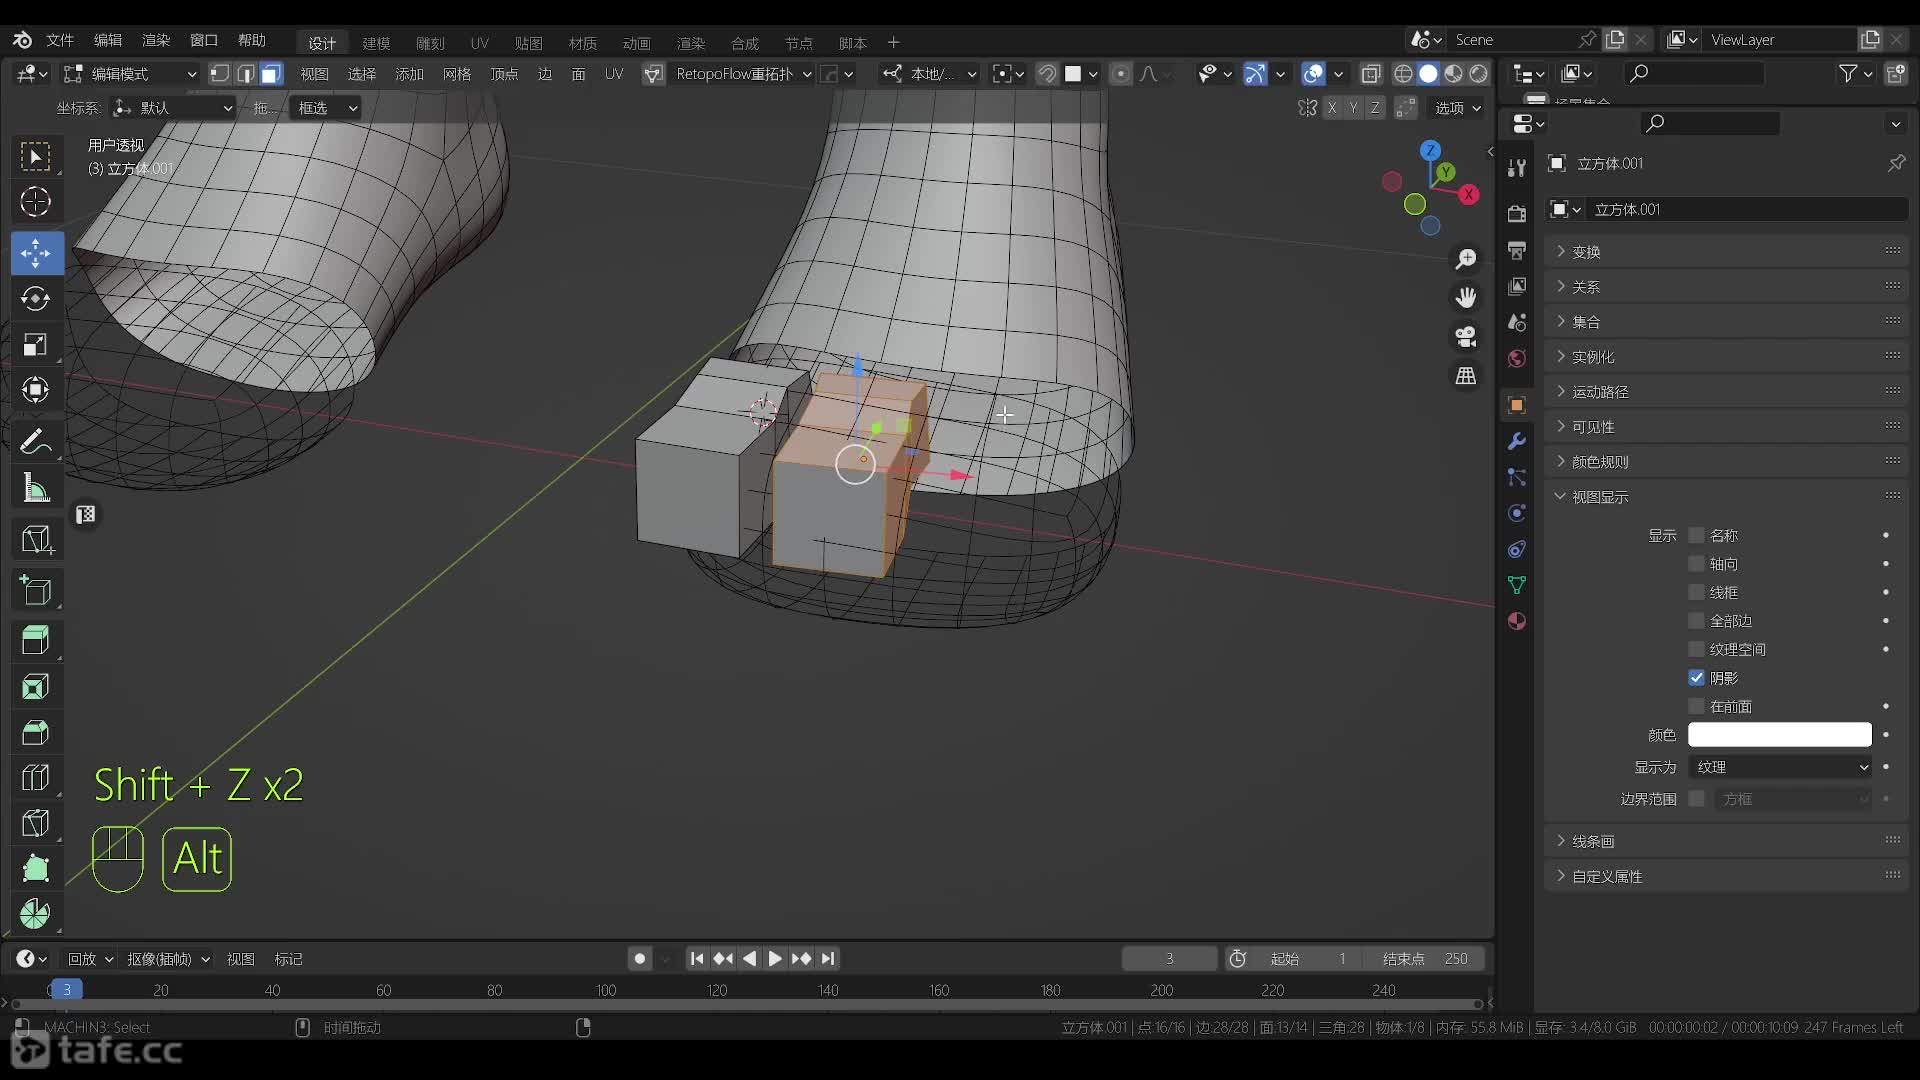This screenshot has height=1080, width=1920.
Task: Open the 顶点 menu in viewport header
Action: [x=504, y=74]
